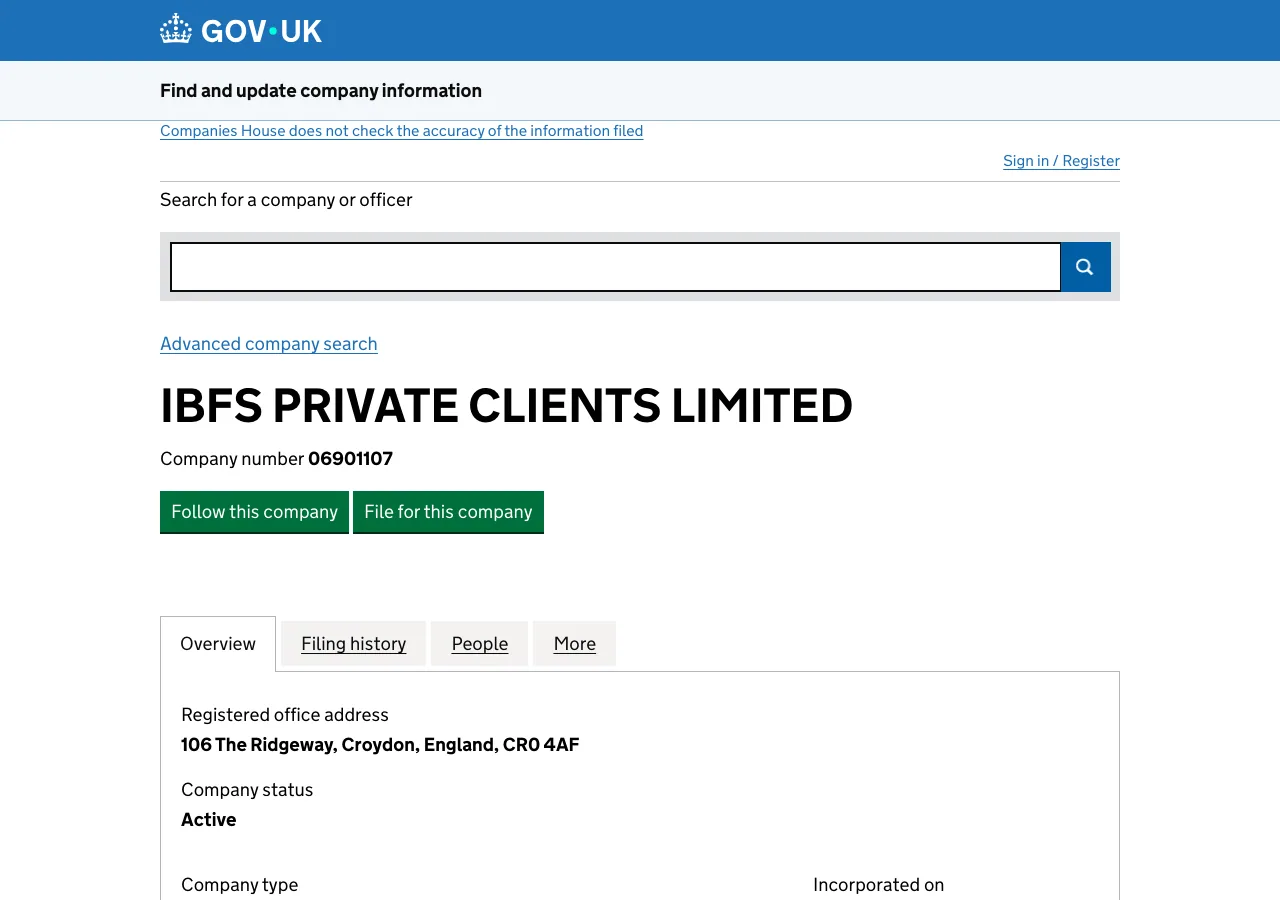Click the Incorporated on label
This screenshot has width=1280, height=900.
tap(878, 884)
